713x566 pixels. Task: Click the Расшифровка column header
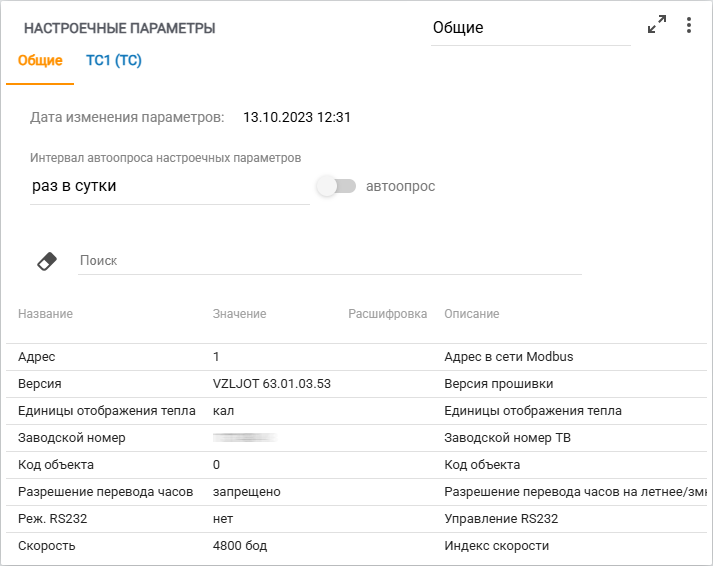click(387, 314)
